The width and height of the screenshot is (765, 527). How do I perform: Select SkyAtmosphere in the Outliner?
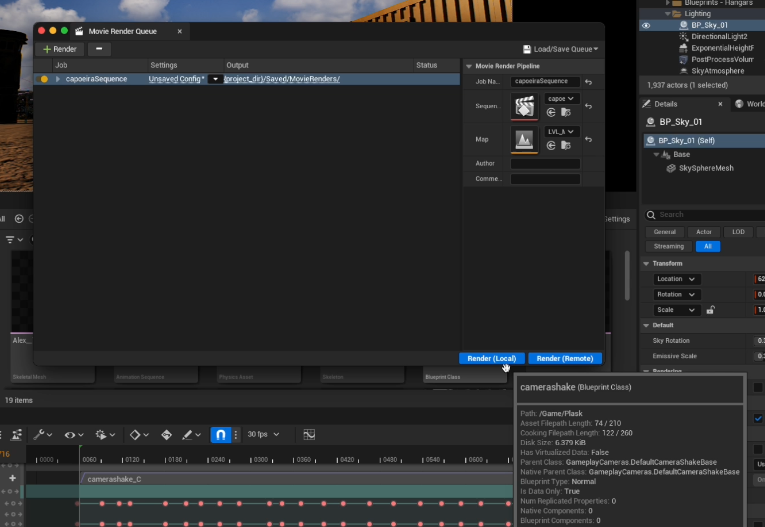[x=717, y=71]
